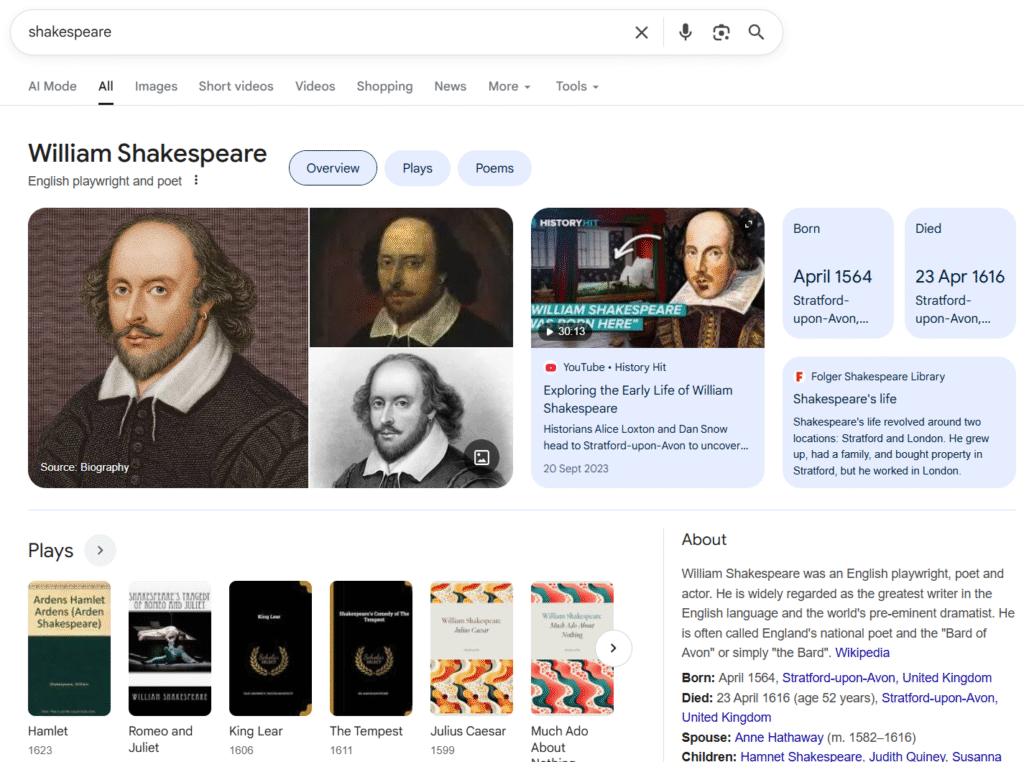1024x762 pixels.
Task: Expand the More dropdown menu
Action: pos(509,86)
